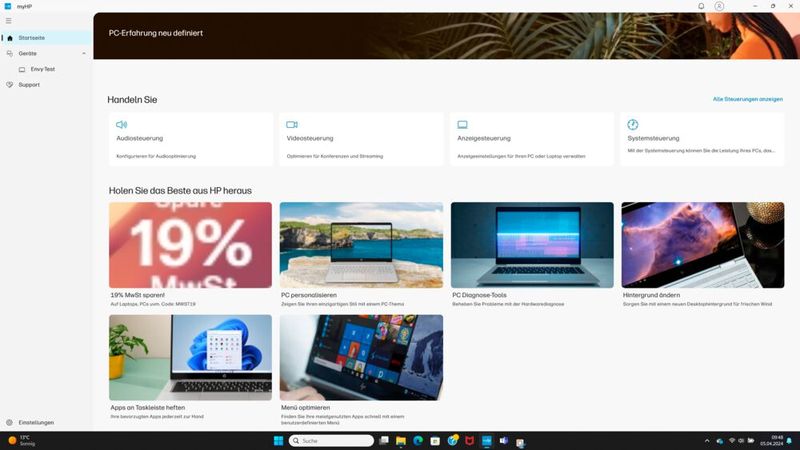Click the Systemsteuerung gauge icon
This screenshot has height=450, width=800.
coord(633,125)
